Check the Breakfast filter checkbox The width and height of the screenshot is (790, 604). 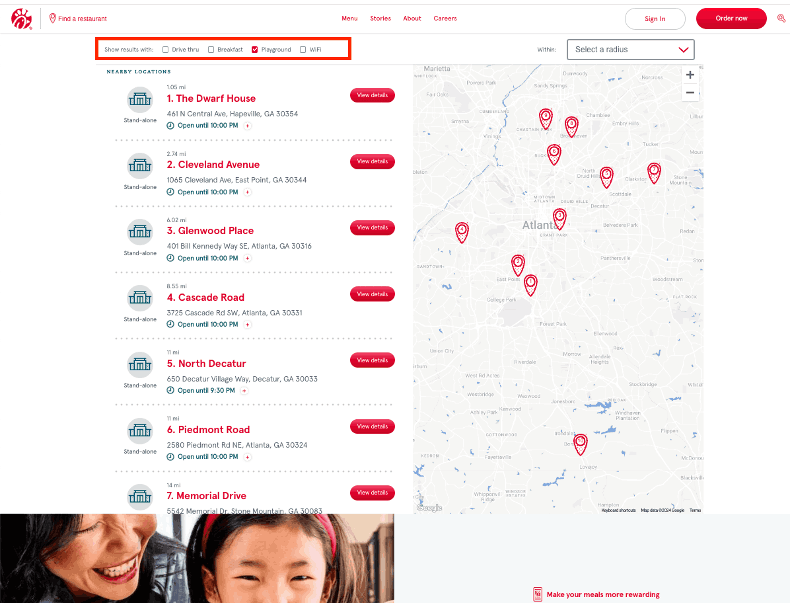click(x=211, y=49)
